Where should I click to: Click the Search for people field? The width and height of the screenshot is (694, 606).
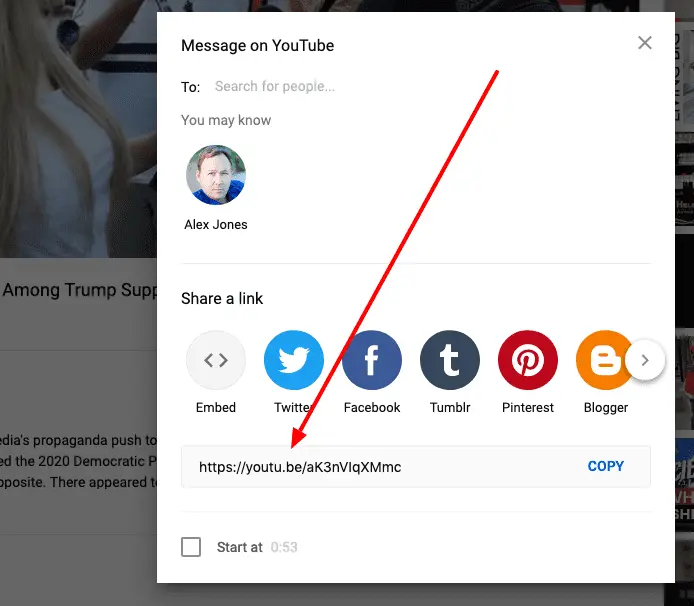274,86
